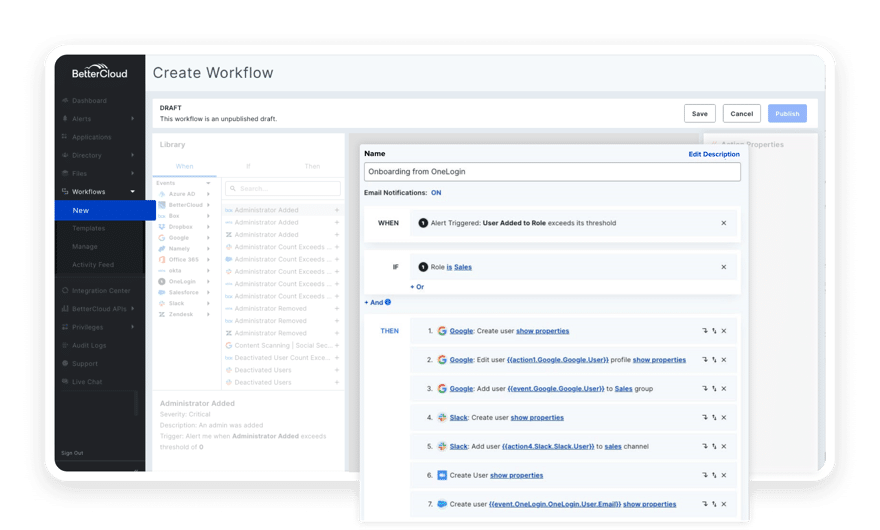The width and height of the screenshot is (880, 530).
Task: Select New under Workflows
Action: 105,211
